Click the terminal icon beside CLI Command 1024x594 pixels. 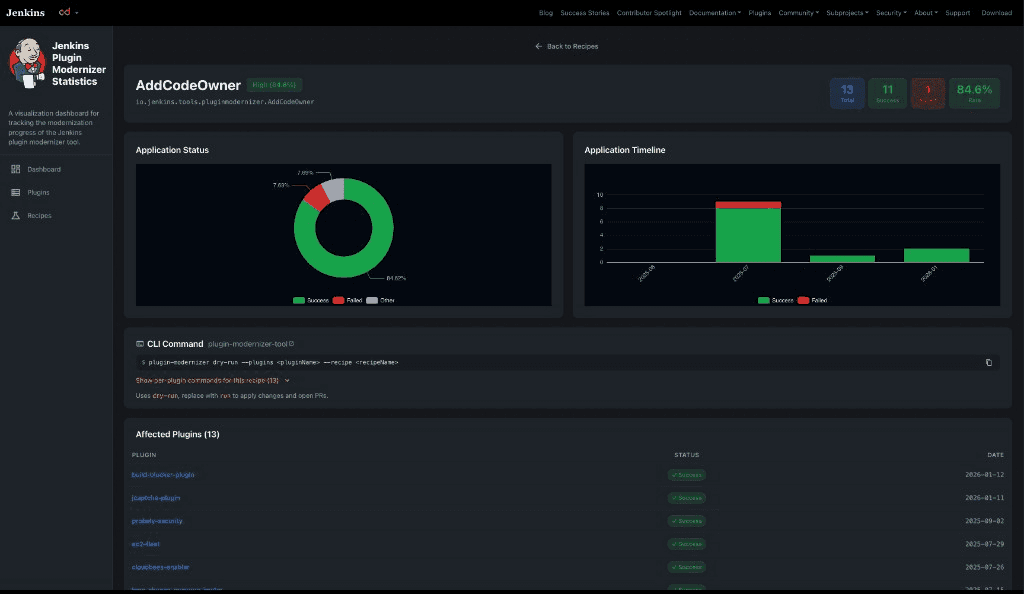point(140,344)
